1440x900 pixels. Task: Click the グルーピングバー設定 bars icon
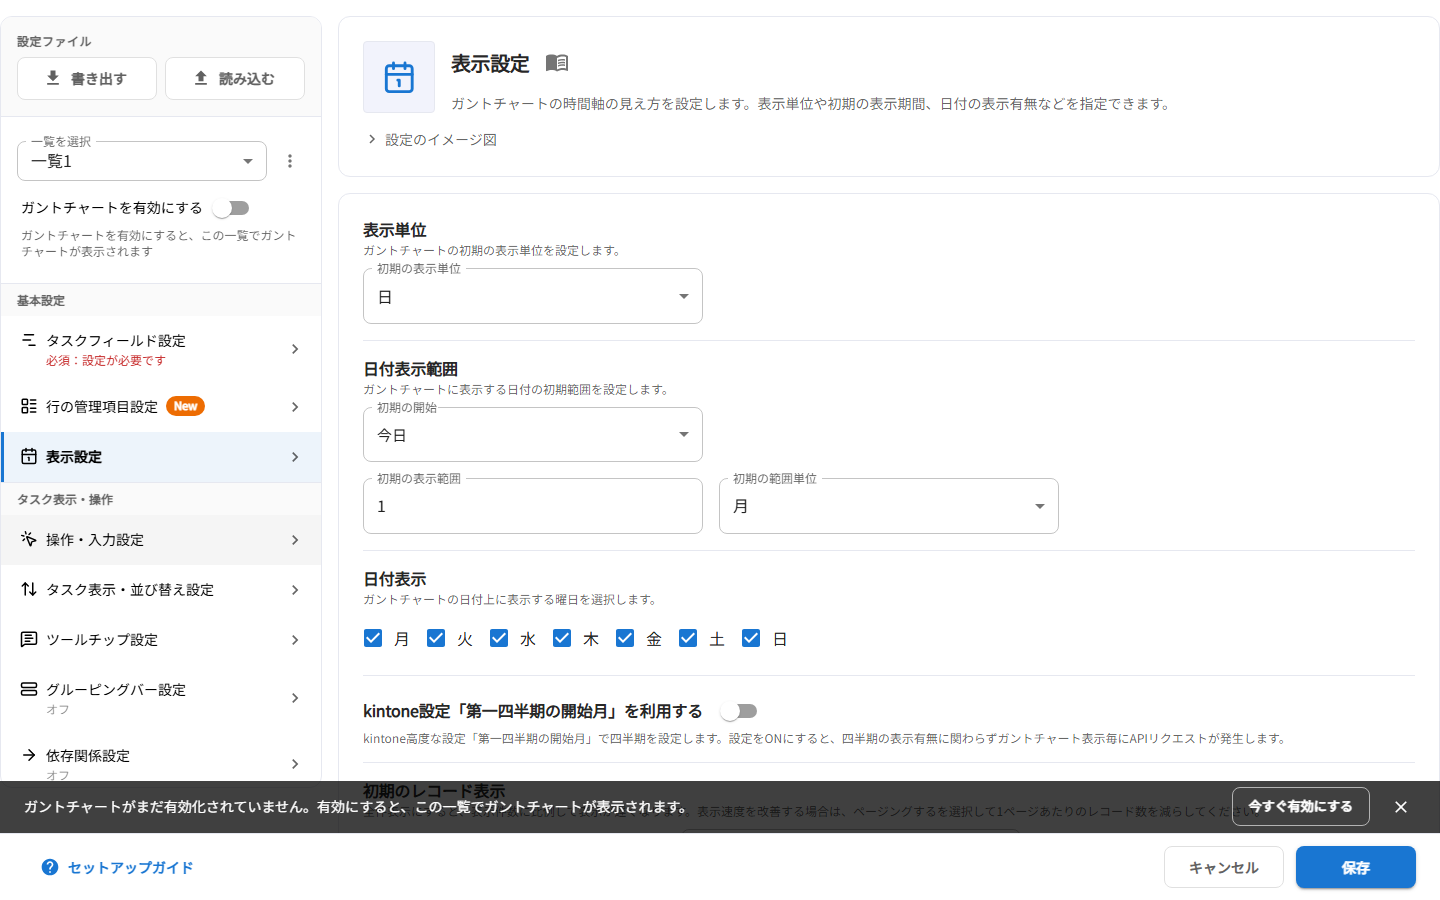29,689
